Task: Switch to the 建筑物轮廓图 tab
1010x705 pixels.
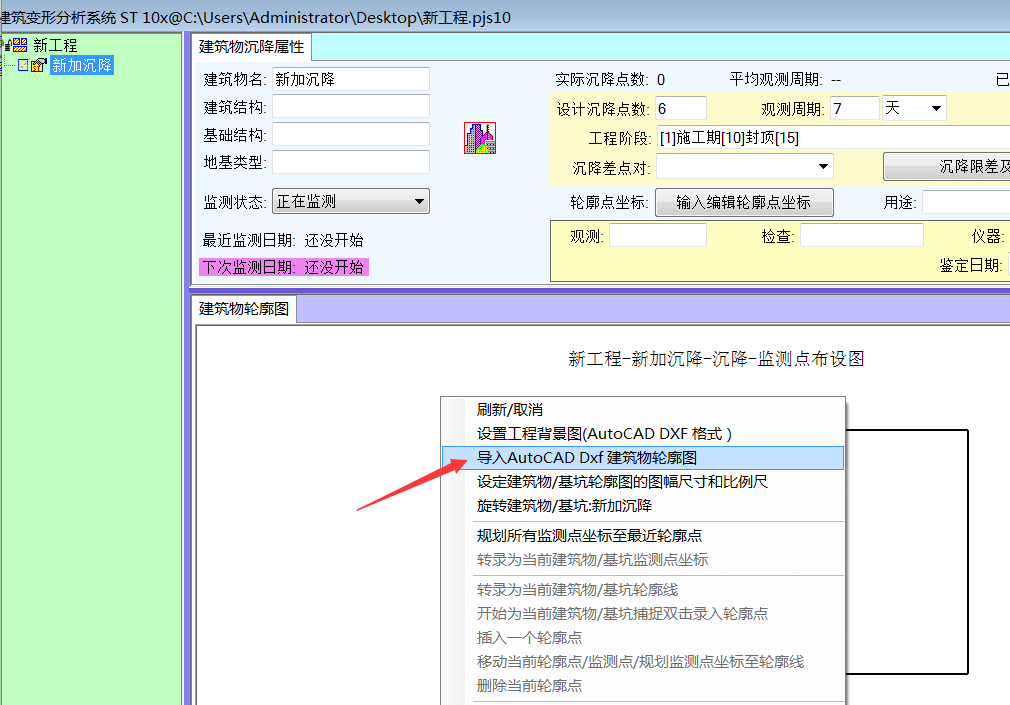Action: 244,309
